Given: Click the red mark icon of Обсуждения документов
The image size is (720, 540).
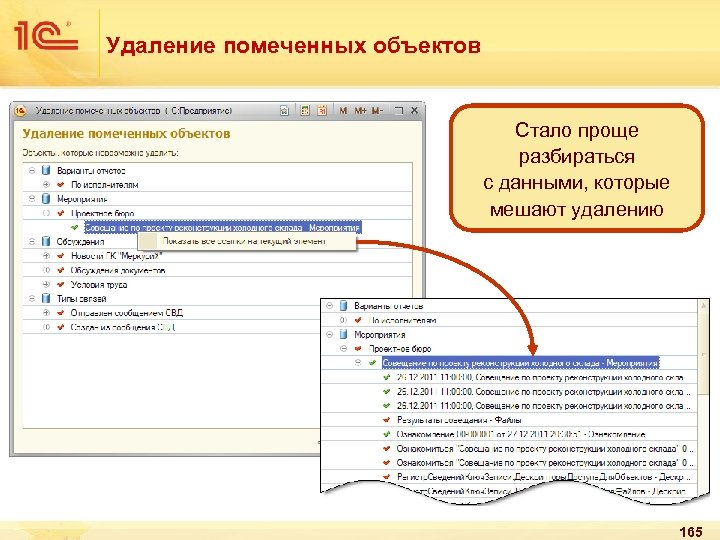Looking at the screenshot, I should 61,270.
